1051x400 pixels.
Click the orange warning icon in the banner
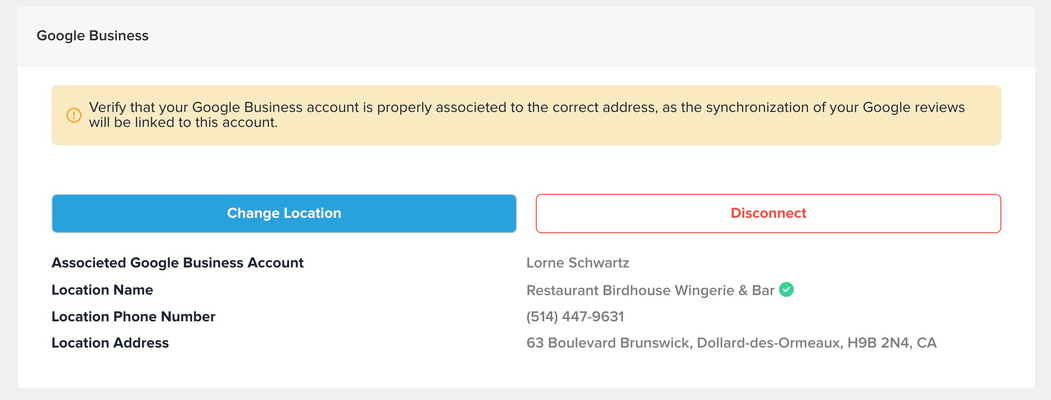click(x=74, y=115)
